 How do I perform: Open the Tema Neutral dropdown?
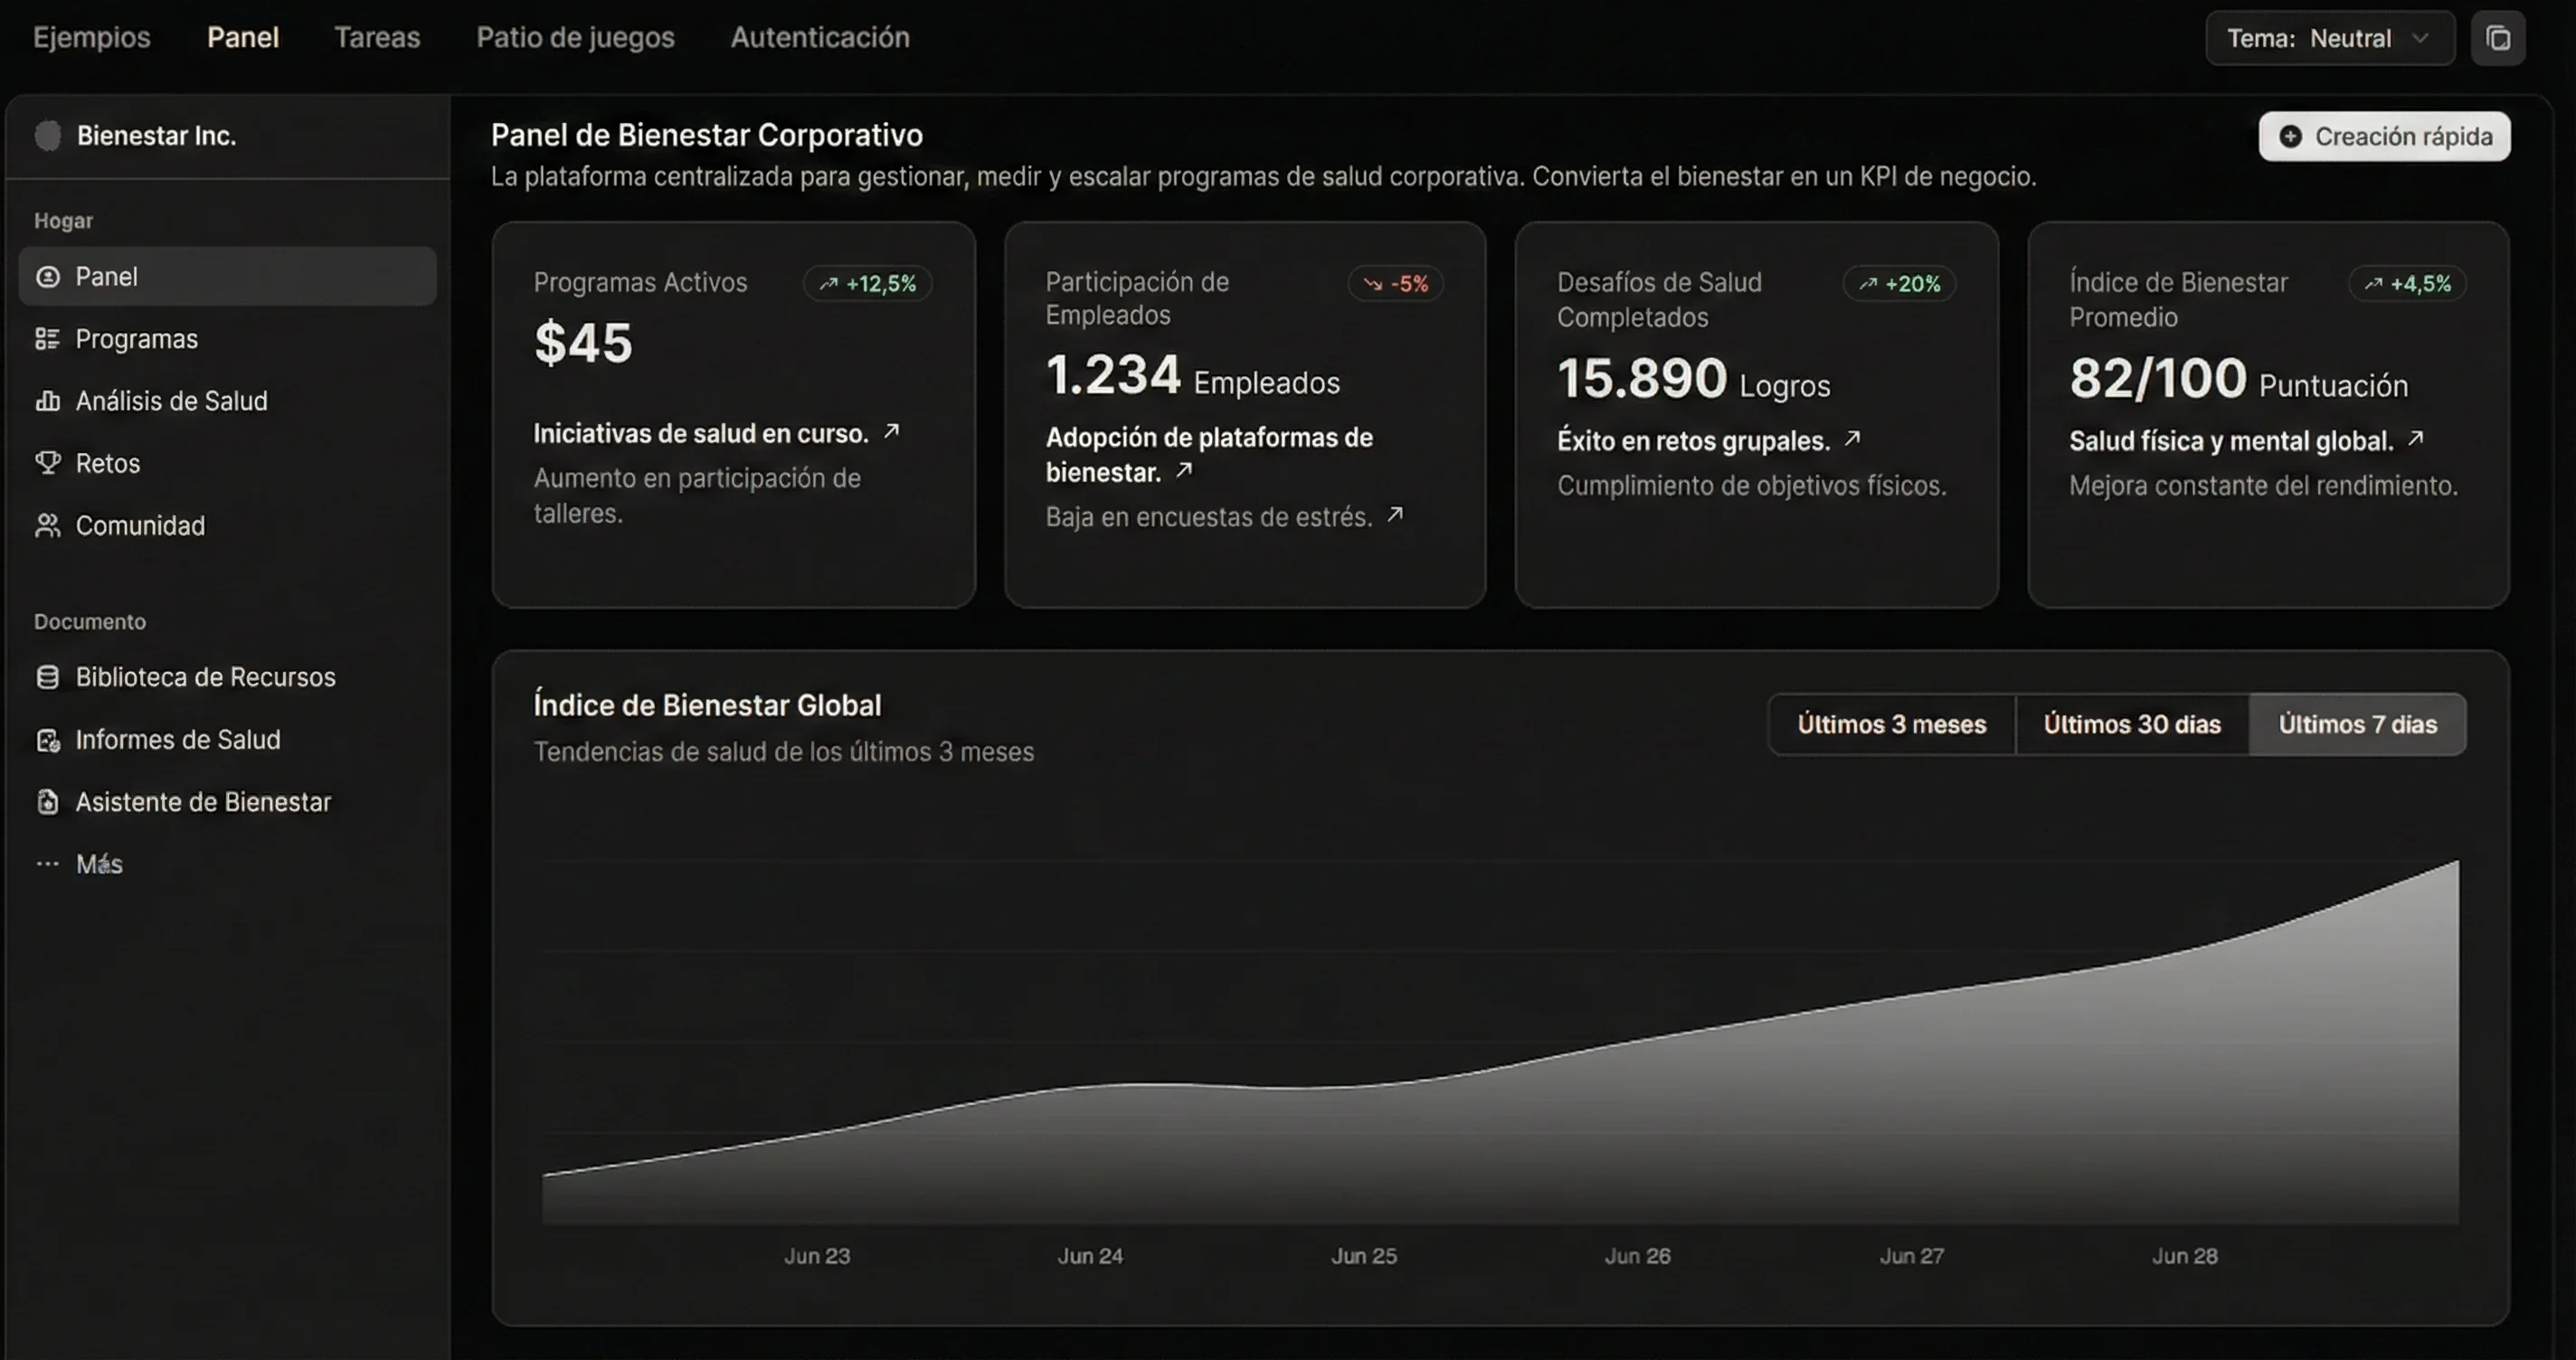coord(2329,38)
